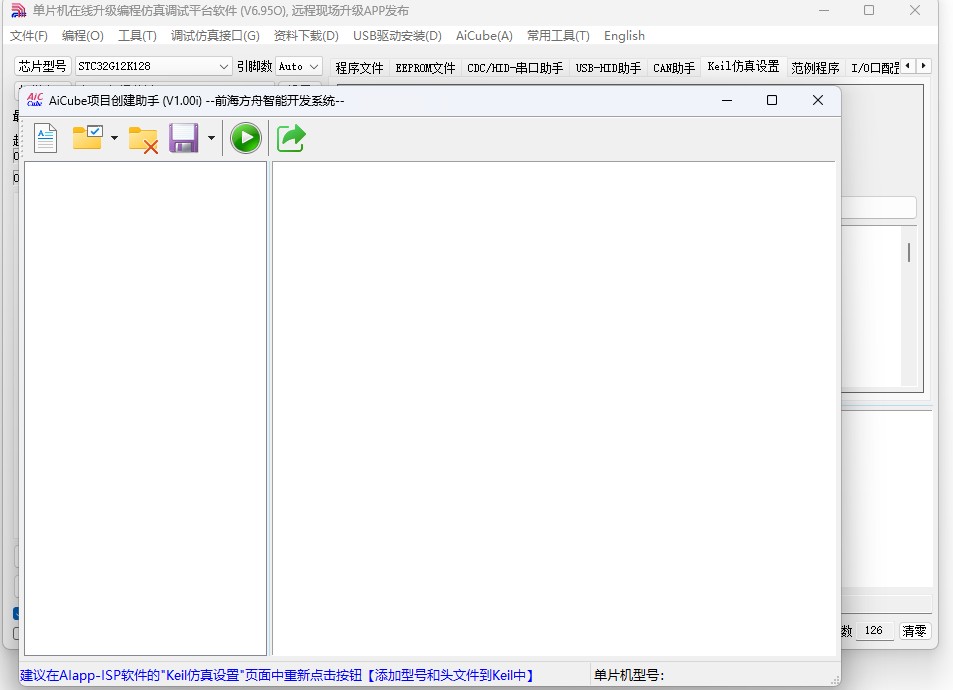Click the vertical scrollbar in main window right panel
The width and height of the screenshot is (953, 690).
(909, 307)
